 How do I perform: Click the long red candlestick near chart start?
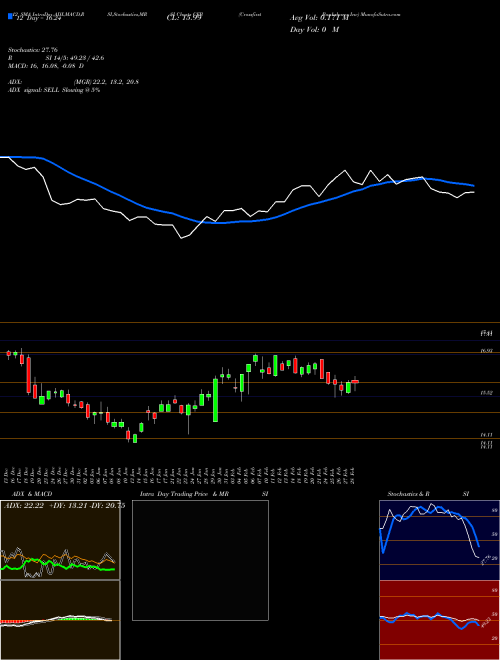29,375
